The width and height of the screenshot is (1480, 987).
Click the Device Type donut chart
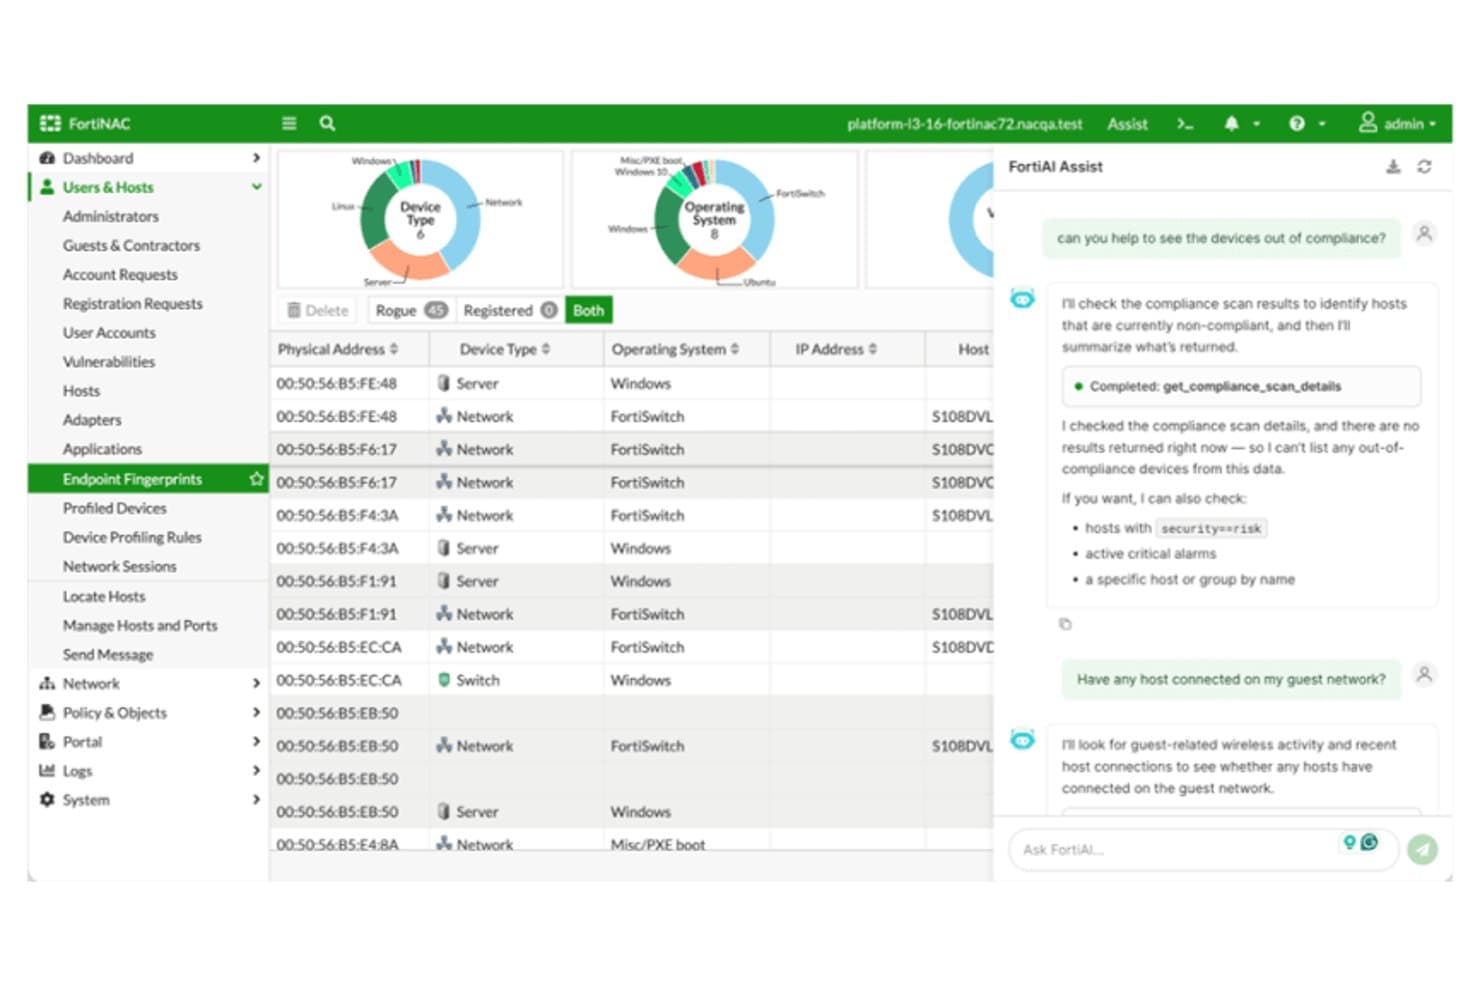420,219
